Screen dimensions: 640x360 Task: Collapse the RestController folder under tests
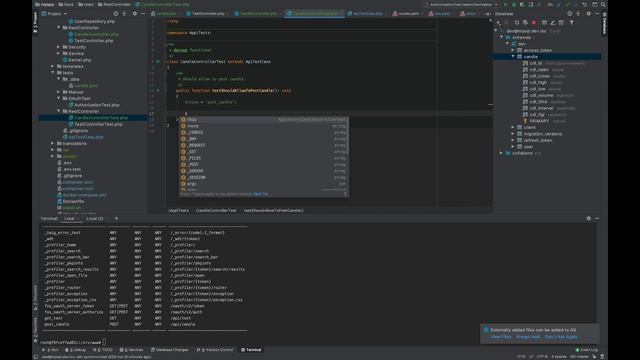click(58, 111)
